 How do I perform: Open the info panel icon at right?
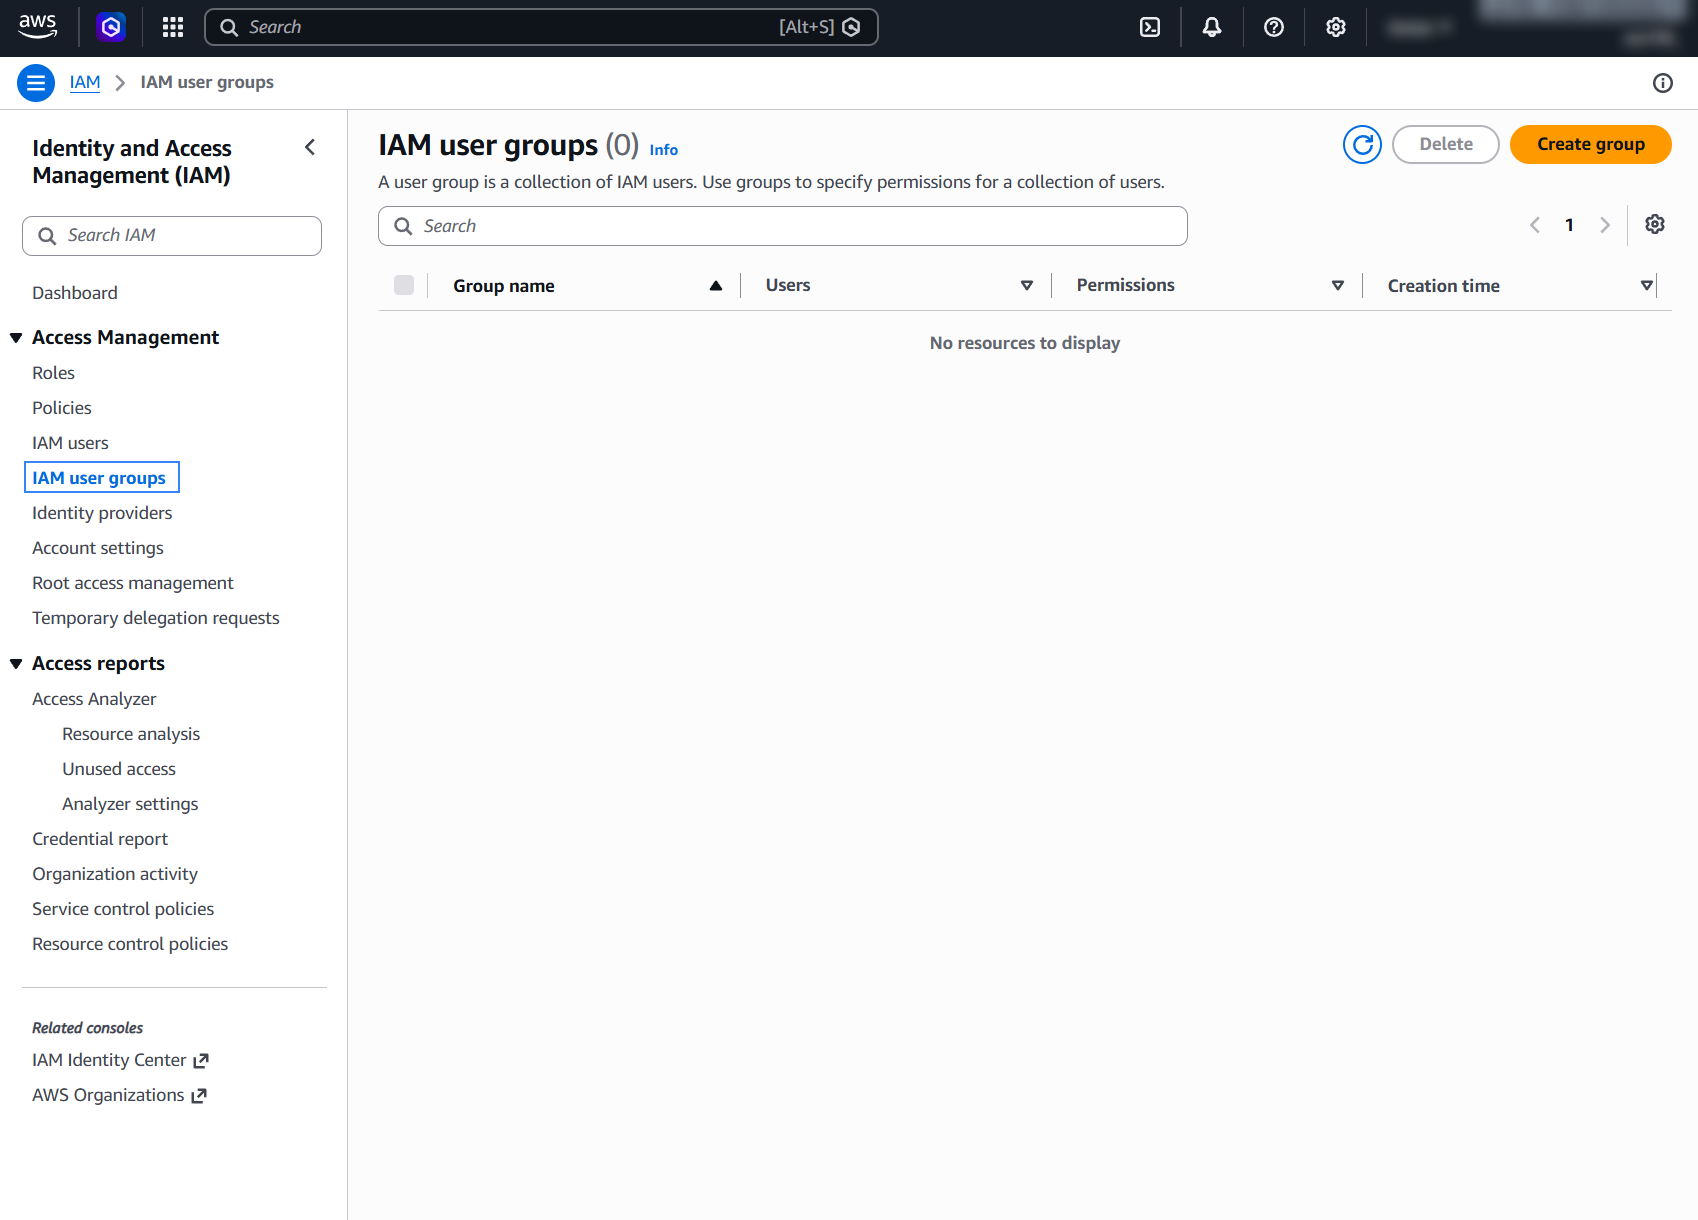(1663, 83)
